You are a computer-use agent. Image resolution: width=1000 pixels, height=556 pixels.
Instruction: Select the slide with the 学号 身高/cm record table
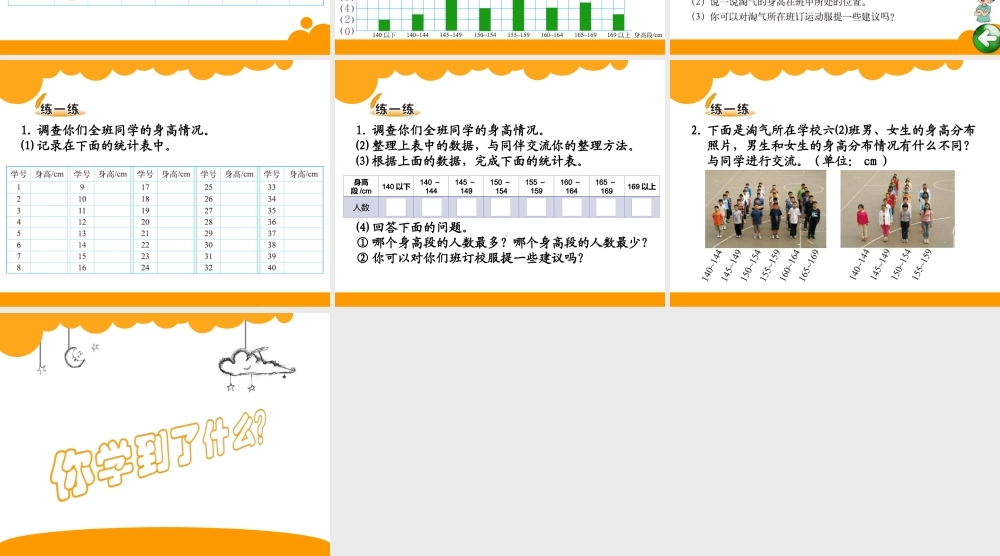pyautogui.click(x=165, y=184)
